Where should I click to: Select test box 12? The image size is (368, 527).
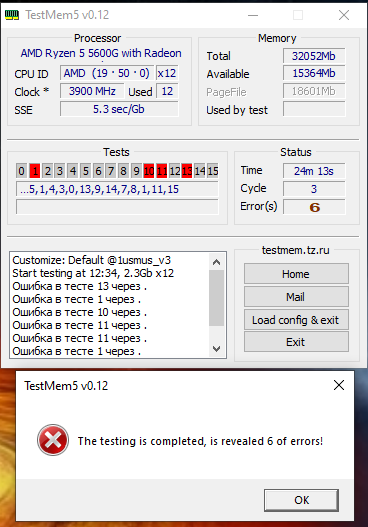(x=174, y=171)
